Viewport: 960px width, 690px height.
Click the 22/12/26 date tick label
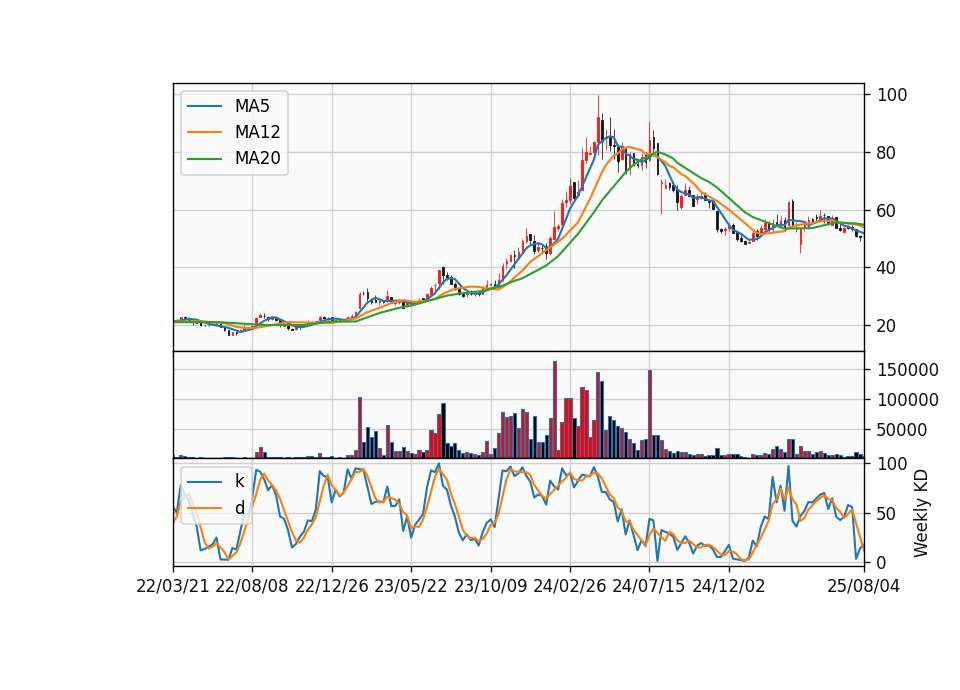pyautogui.click(x=332, y=586)
